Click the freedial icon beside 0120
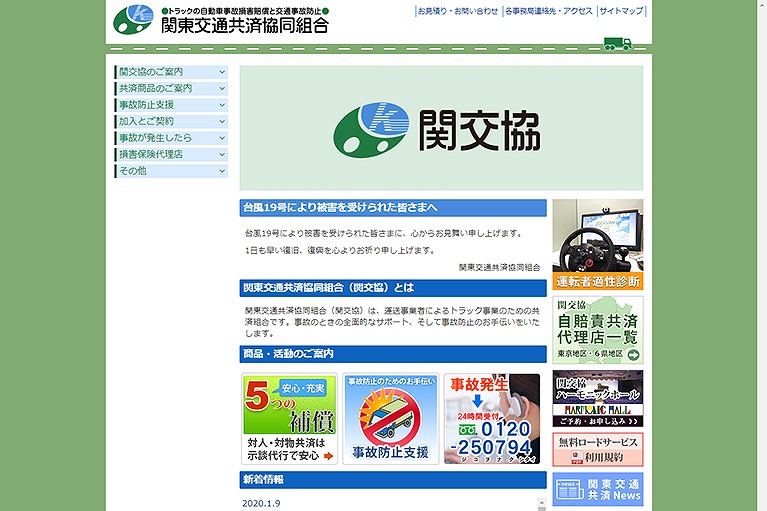This screenshot has height=511, width=767. tap(467, 430)
